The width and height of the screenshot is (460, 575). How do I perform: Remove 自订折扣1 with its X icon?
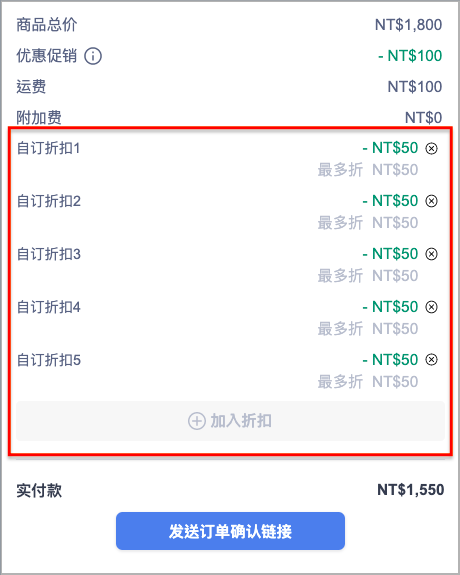click(431, 148)
